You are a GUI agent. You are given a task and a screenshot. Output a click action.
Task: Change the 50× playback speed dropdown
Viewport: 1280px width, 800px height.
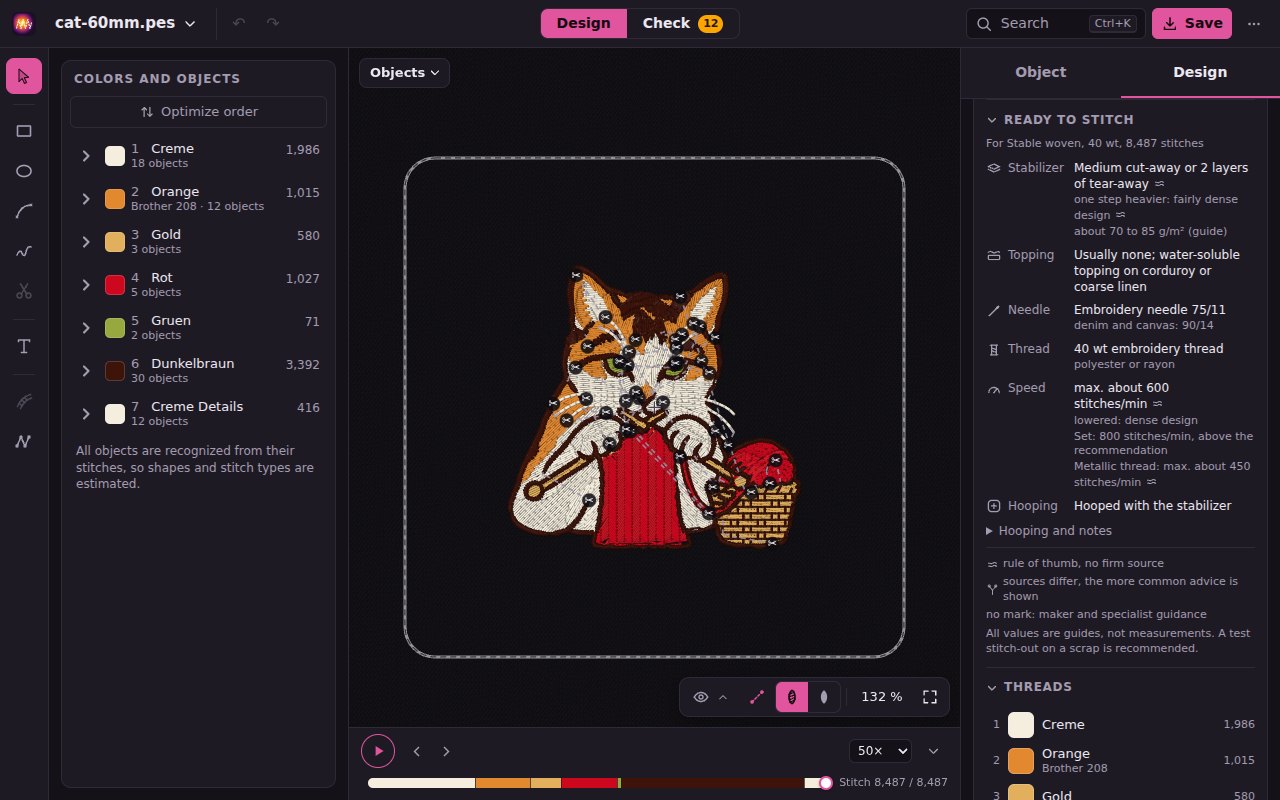(x=880, y=751)
